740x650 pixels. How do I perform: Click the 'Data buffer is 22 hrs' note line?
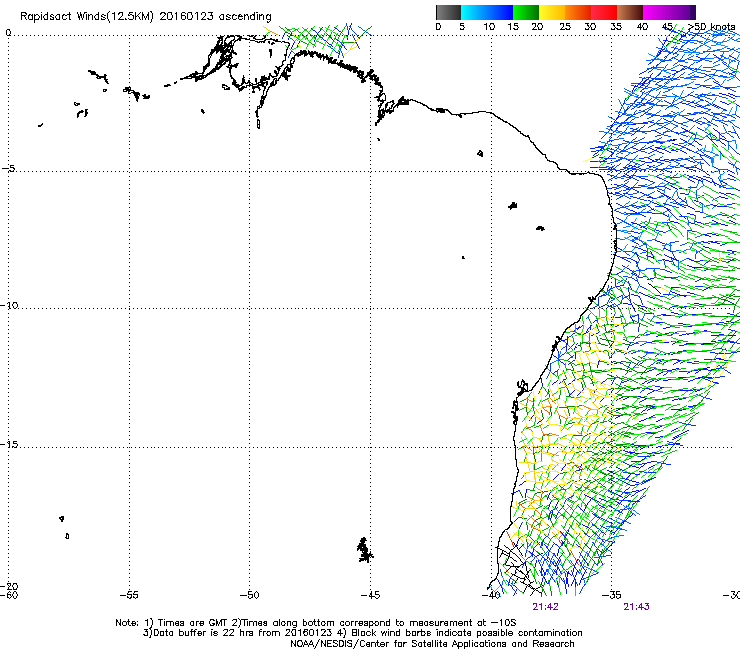[362, 633]
